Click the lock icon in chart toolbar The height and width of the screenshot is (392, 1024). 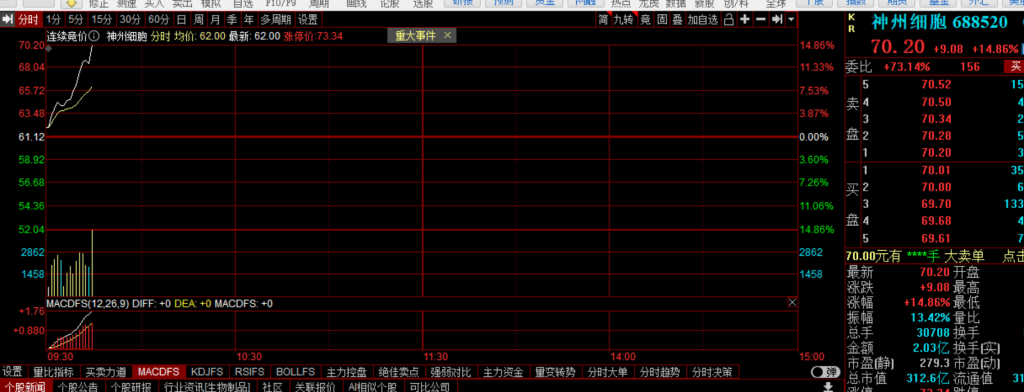click(x=729, y=20)
